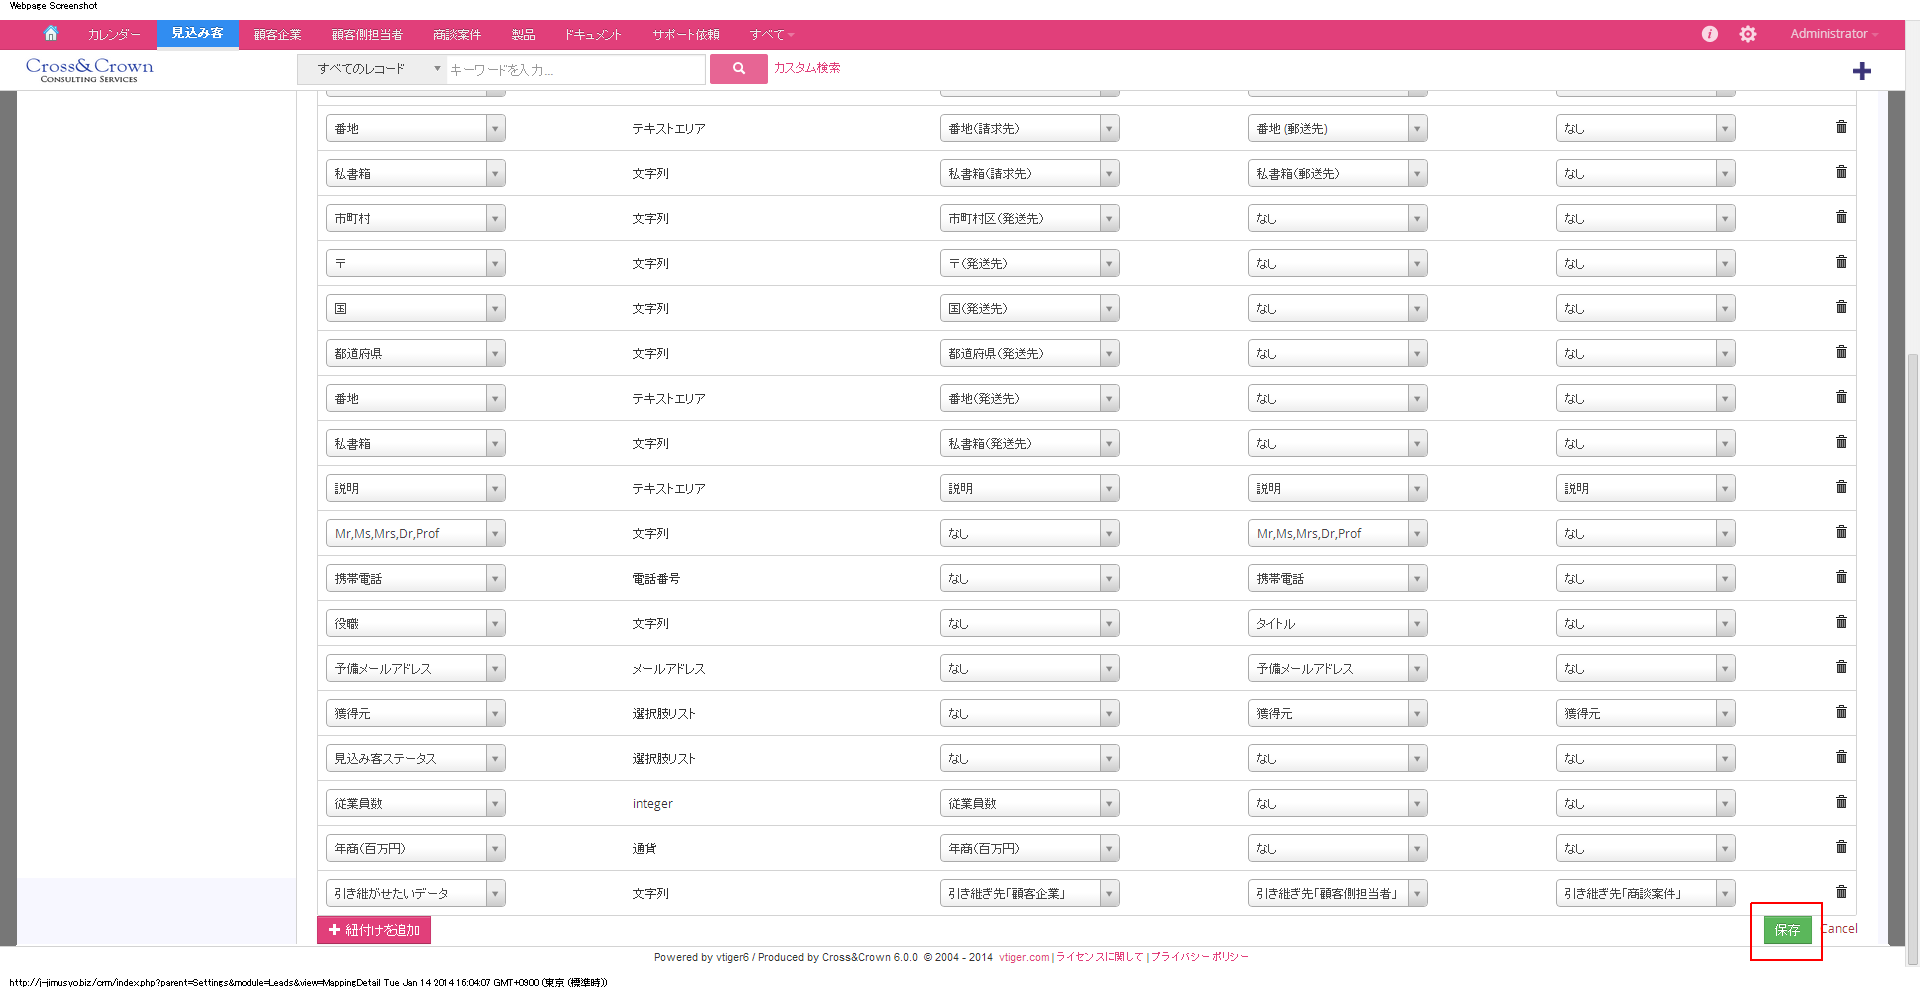Click the 紐付けを追加 button
Viewport: 1920px width, 987px height.
click(x=374, y=930)
